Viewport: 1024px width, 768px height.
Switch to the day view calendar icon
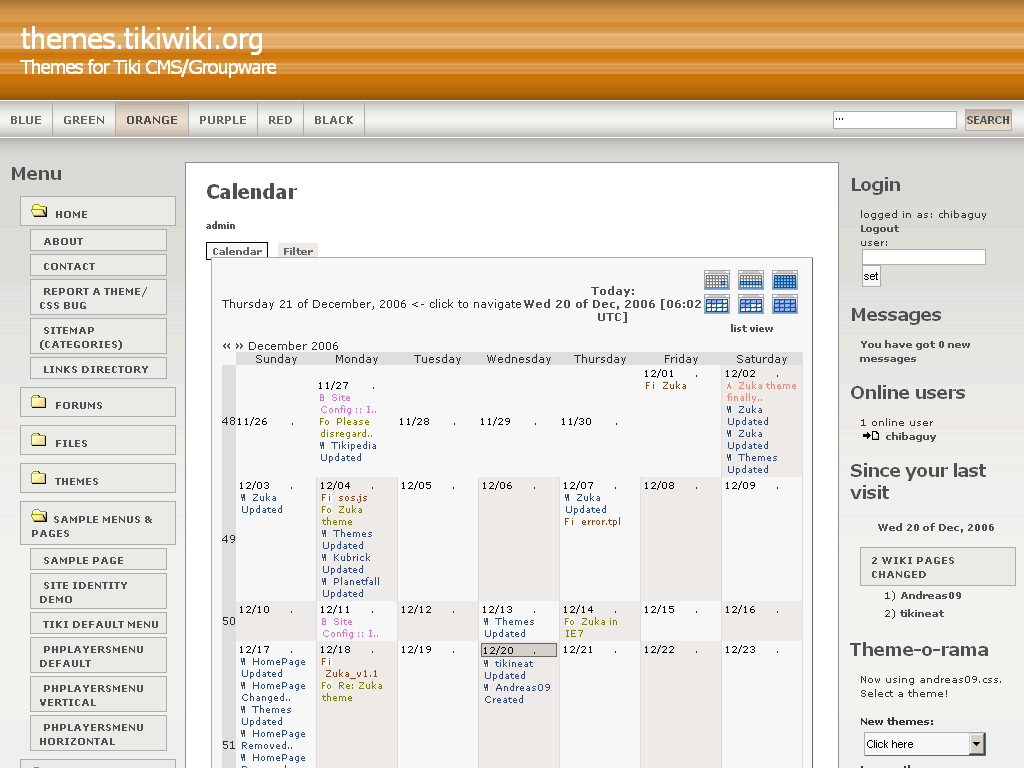tap(716, 280)
